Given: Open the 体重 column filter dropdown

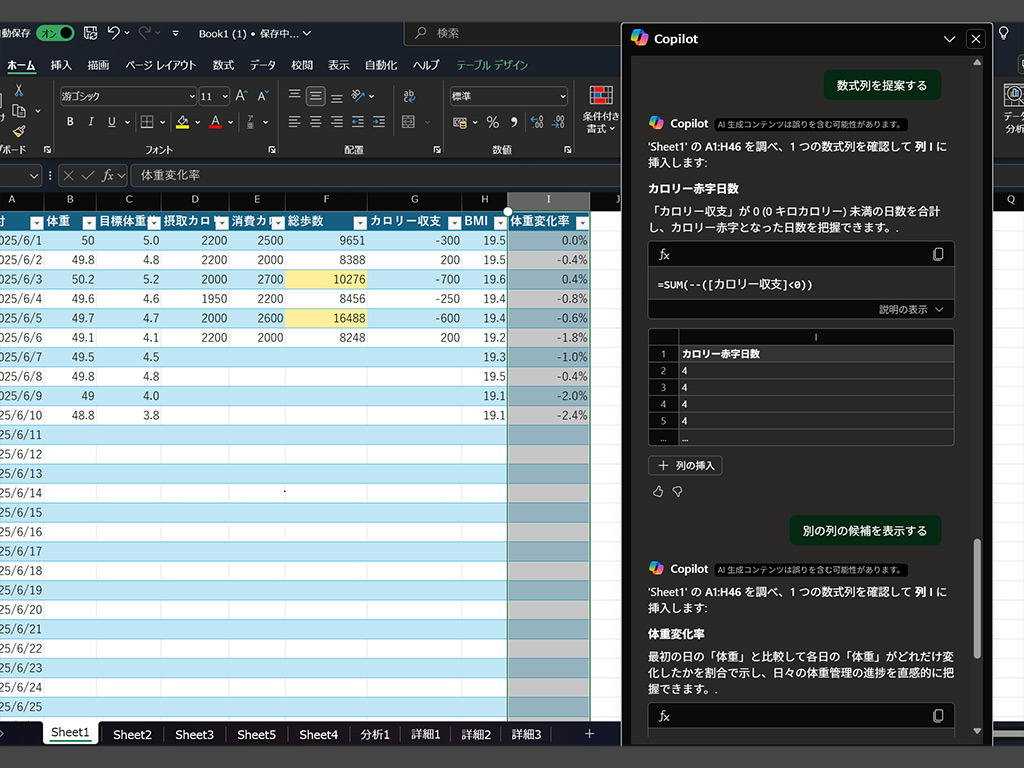Looking at the screenshot, I should [x=89, y=223].
